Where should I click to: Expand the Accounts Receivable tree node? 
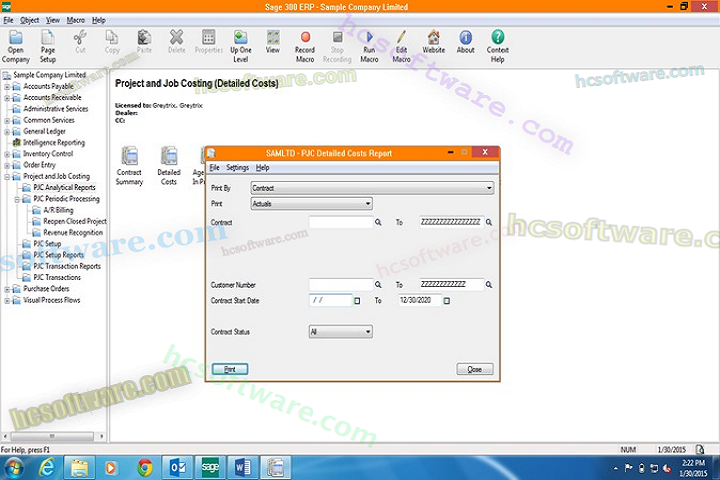(x=7, y=98)
